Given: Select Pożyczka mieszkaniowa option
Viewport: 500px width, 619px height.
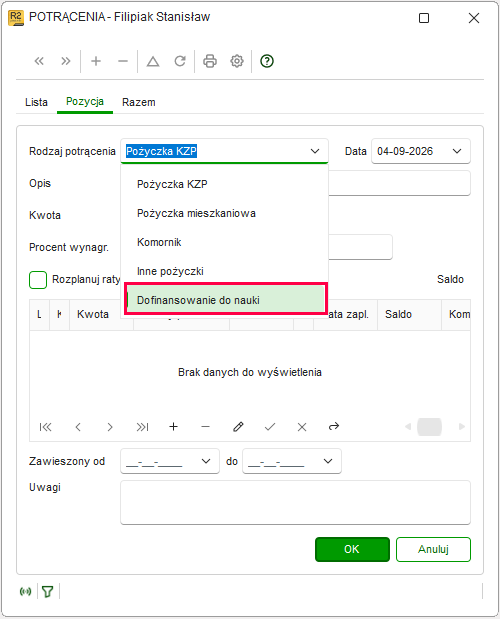Looking at the screenshot, I should (x=225, y=214).
